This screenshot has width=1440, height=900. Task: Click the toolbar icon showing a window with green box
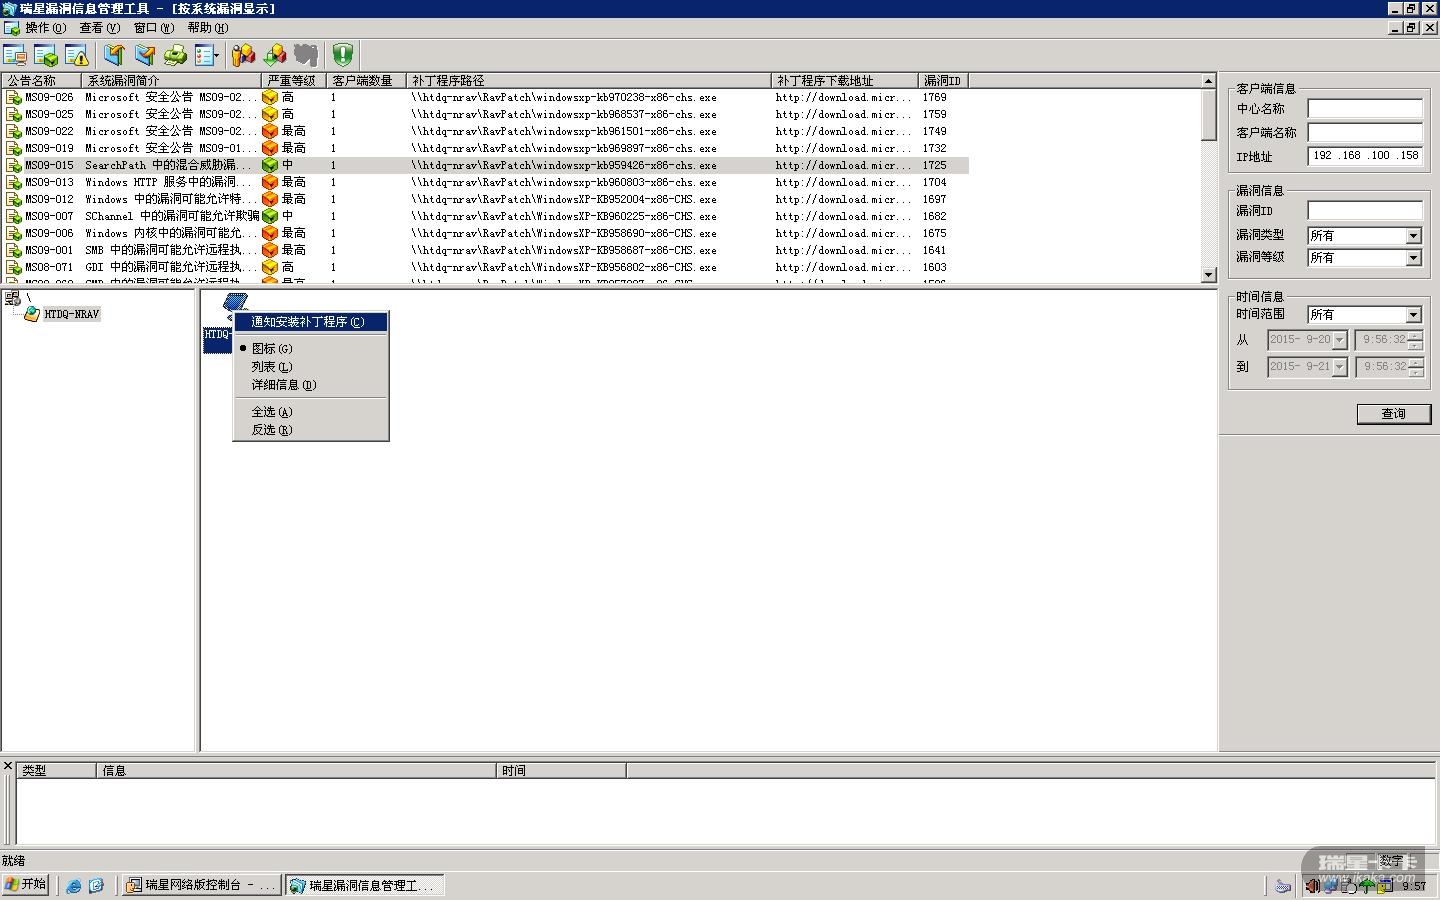(x=46, y=55)
